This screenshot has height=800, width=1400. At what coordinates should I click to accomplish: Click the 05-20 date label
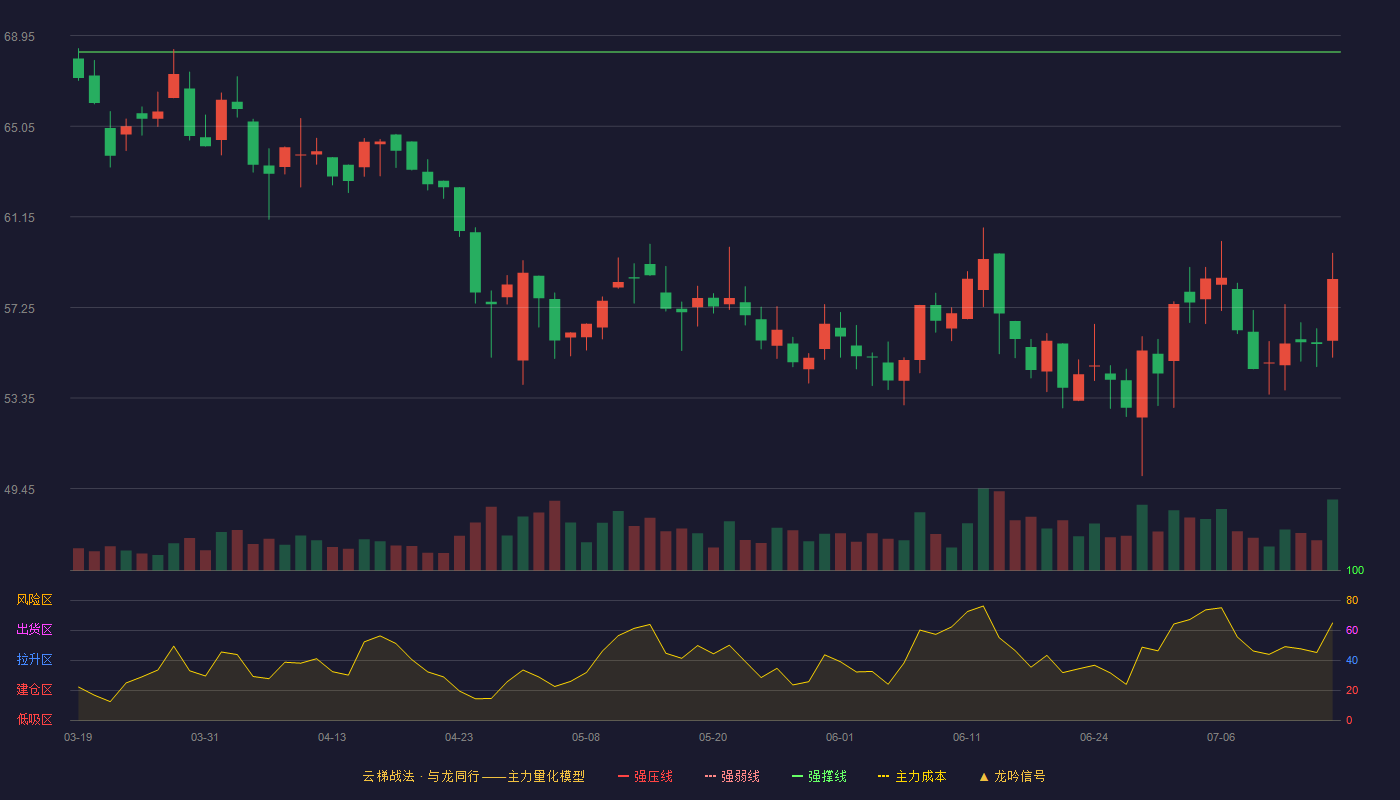click(x=713, y=737)
